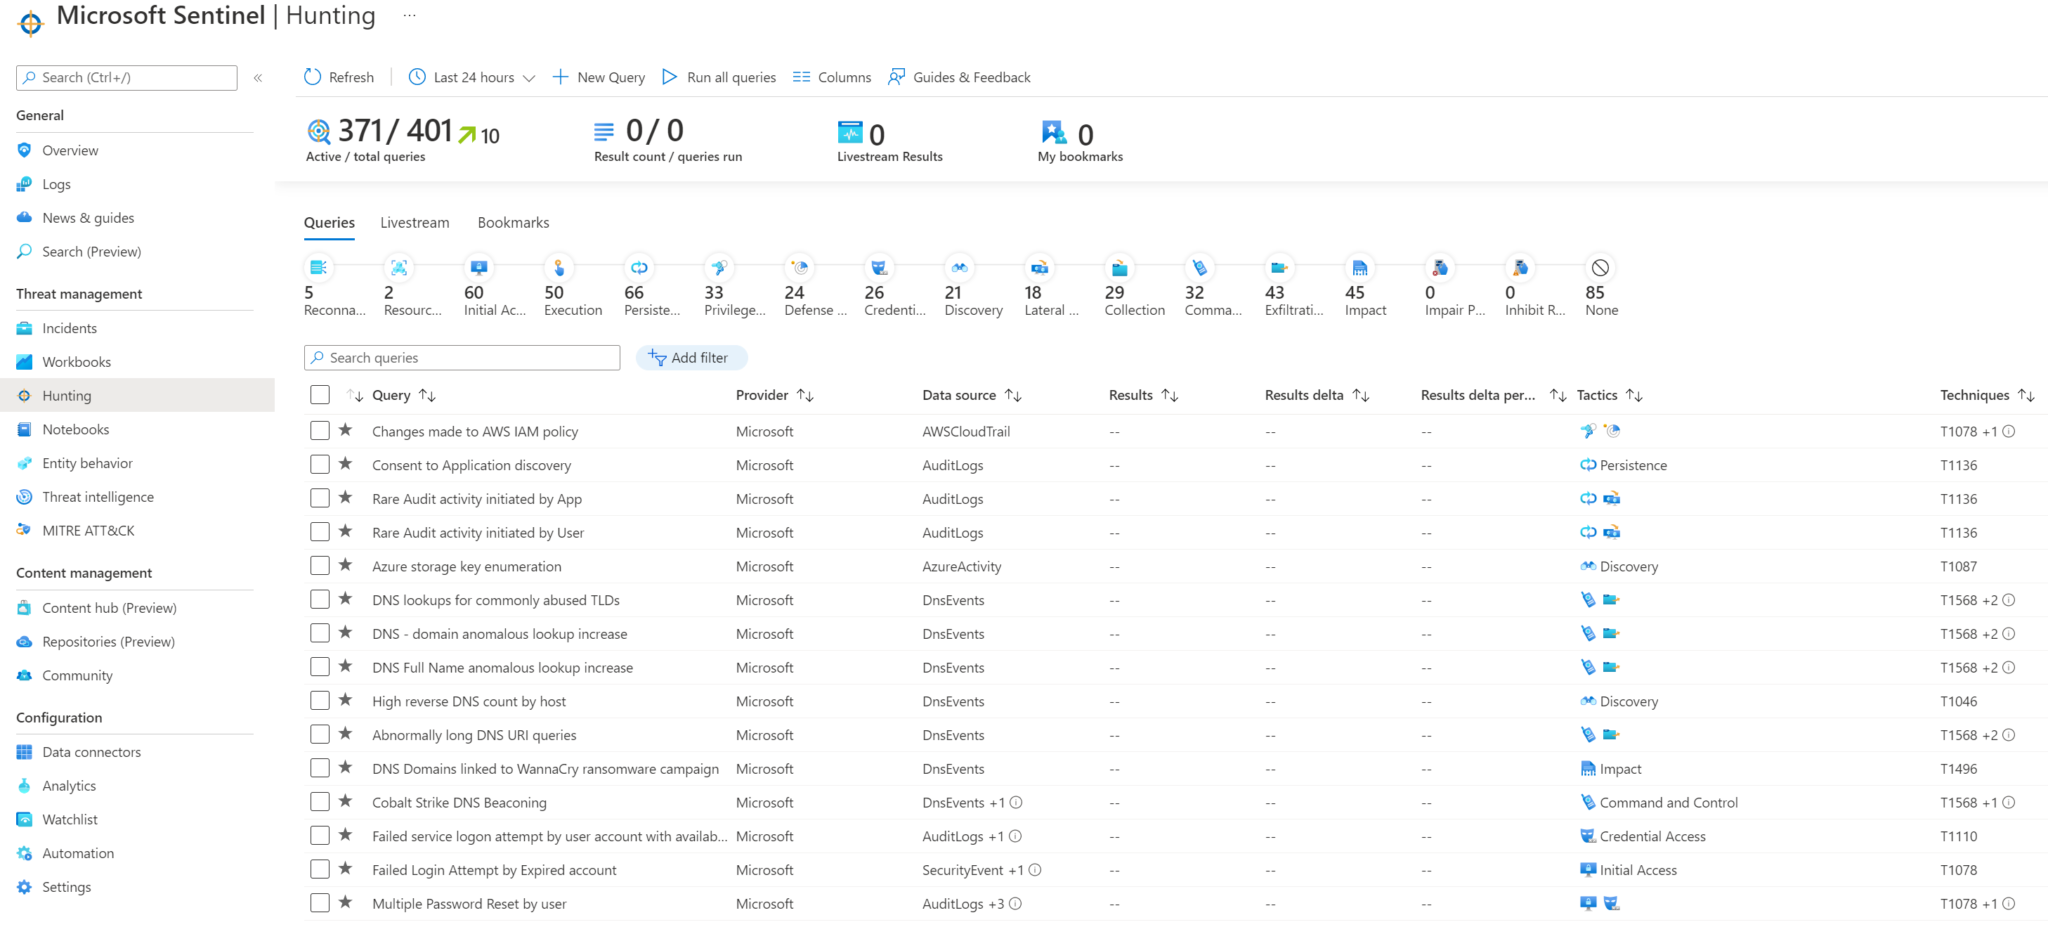Filter queries by the Impact tactic icon
This screenshot has height=927, width=2048.
tap(1359, 268)
